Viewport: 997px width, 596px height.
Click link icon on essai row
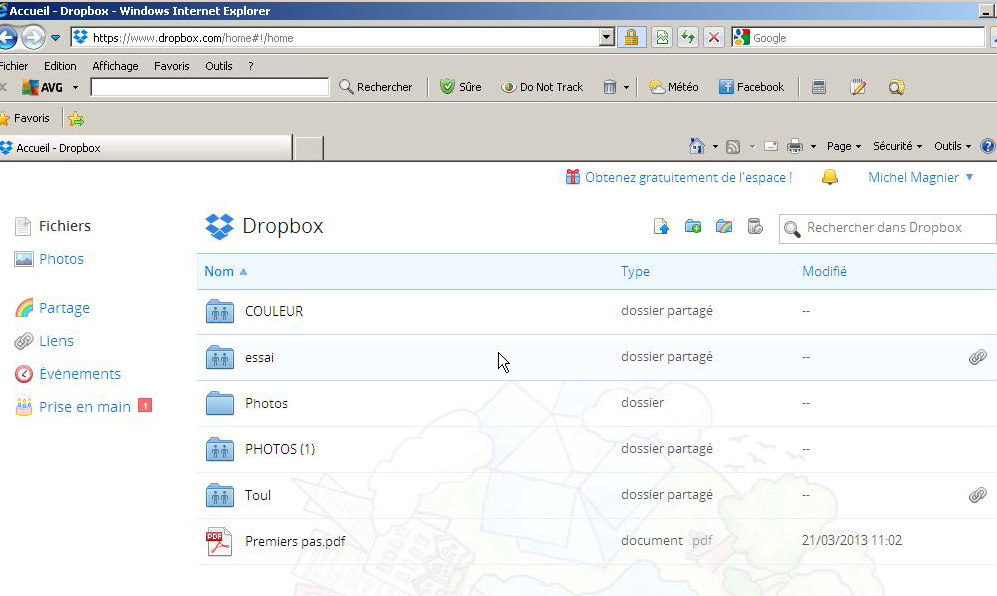977,357
